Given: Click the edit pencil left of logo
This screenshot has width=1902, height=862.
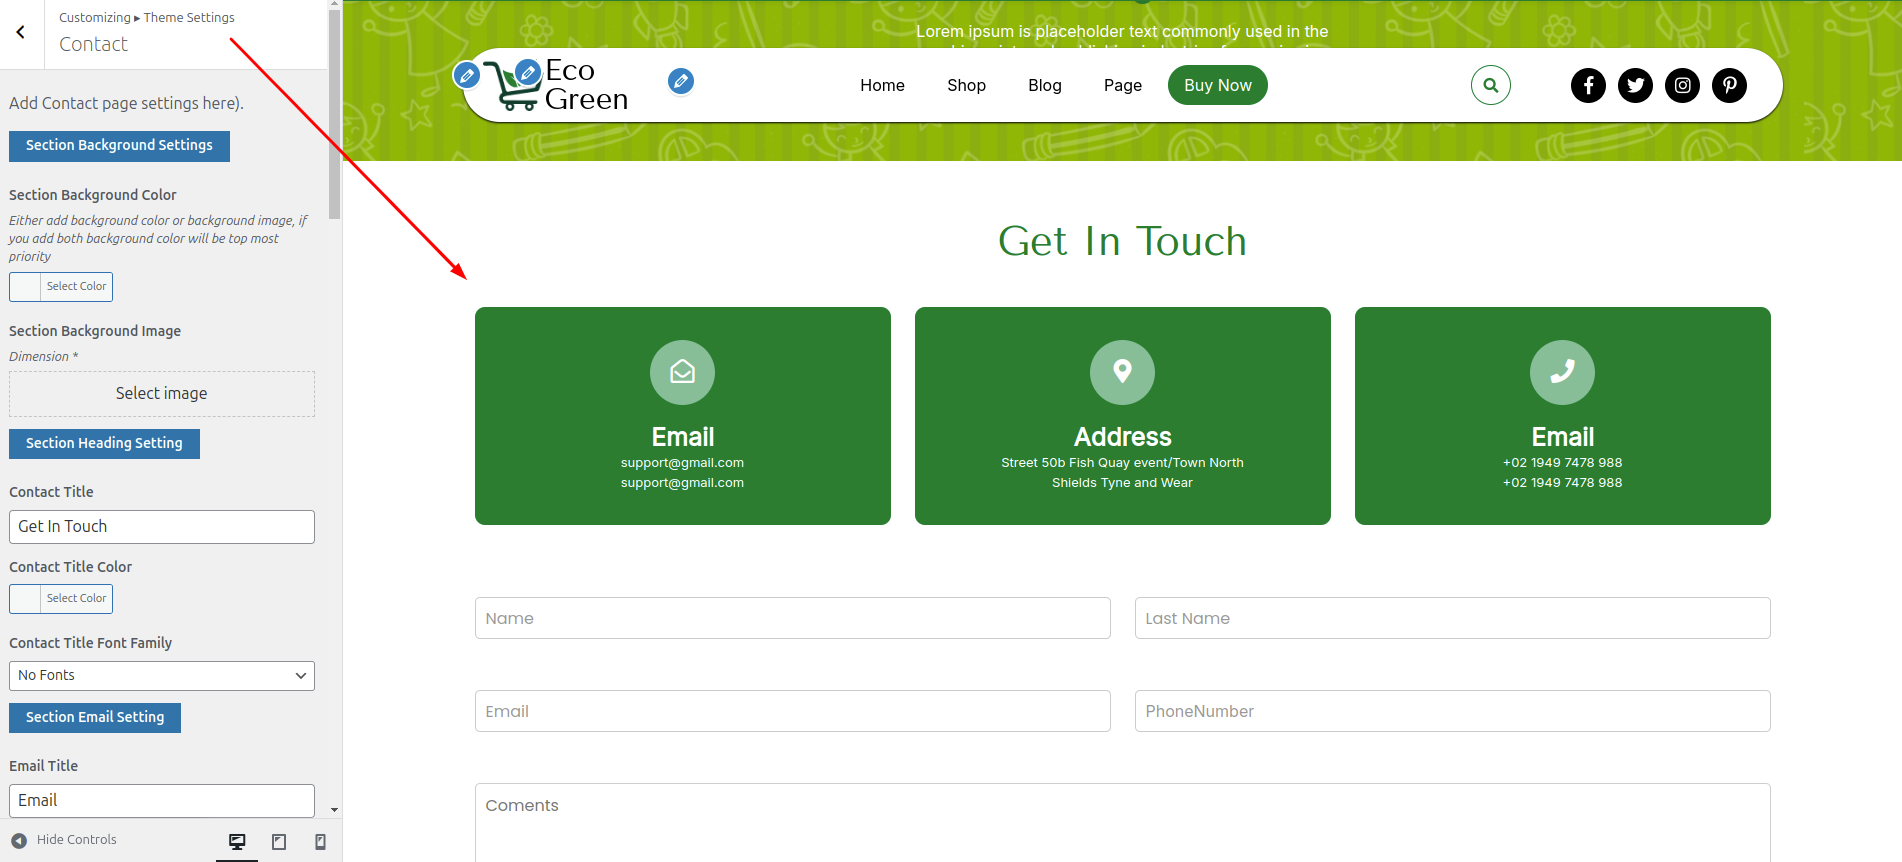Looking at the screenshot, I should [x=466, y=75].
